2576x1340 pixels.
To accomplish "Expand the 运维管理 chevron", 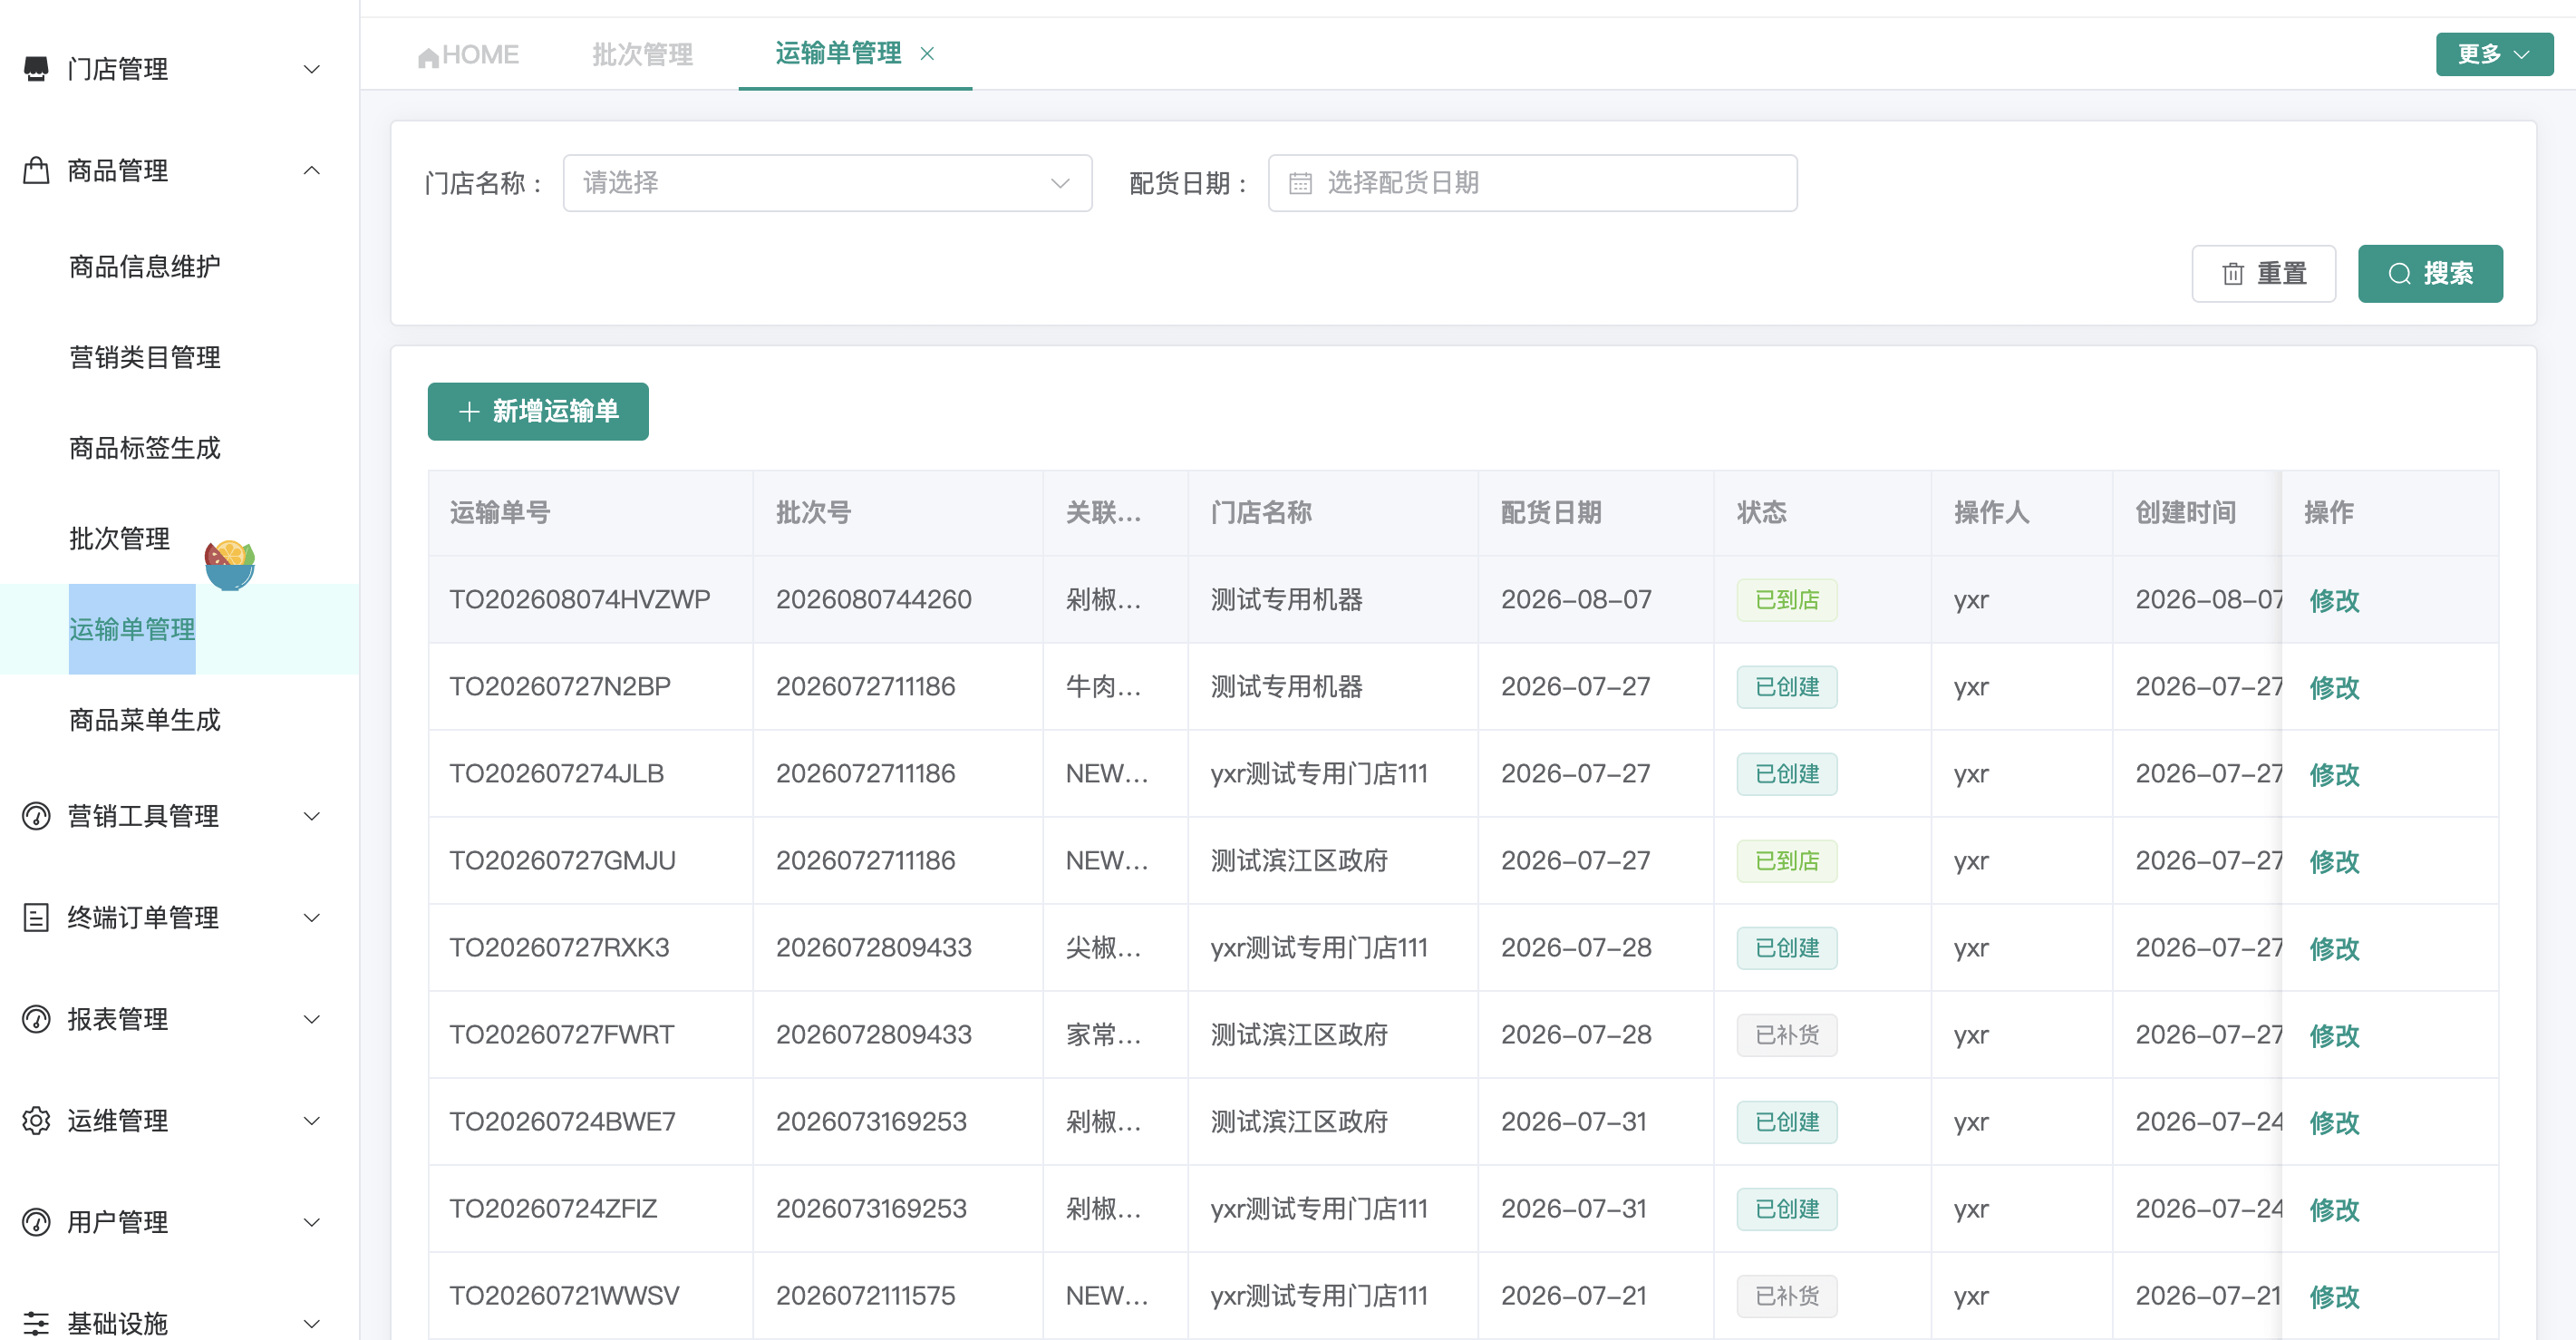I will coord(312,1120).
